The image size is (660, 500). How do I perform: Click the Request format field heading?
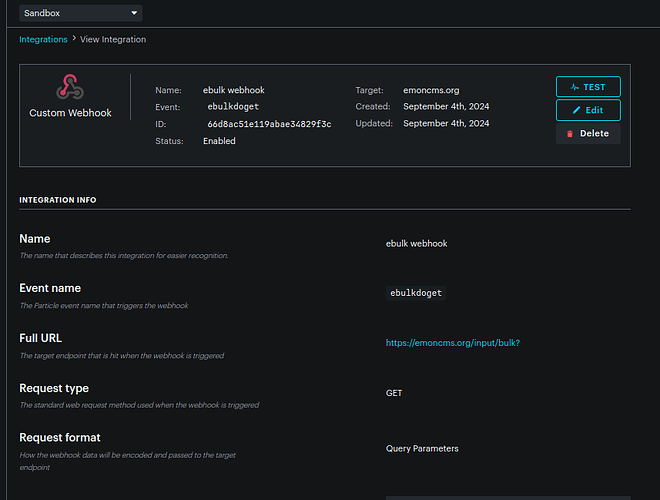(60, 438)
